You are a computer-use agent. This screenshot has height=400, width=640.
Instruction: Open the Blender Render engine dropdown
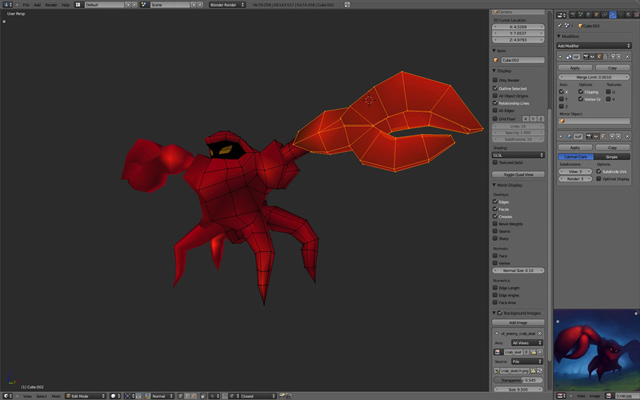coord(230,4)
